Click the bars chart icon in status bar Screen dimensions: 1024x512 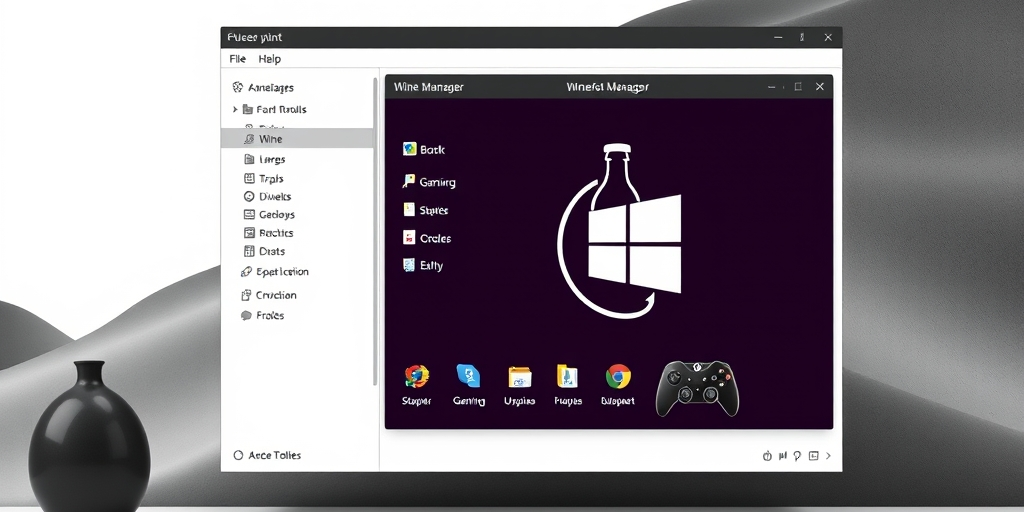pos(783,456)
